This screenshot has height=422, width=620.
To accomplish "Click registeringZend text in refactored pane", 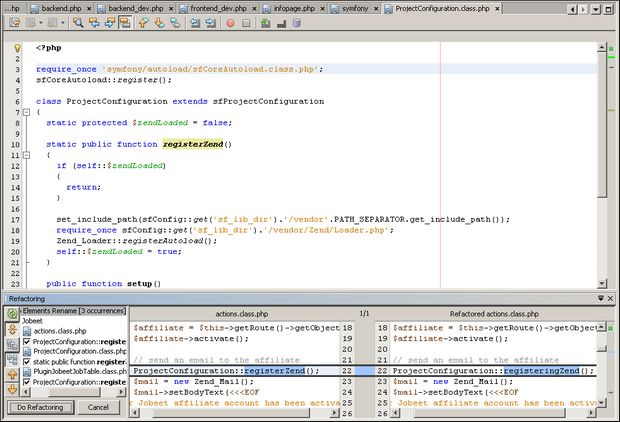I will (x=541, y=371).
